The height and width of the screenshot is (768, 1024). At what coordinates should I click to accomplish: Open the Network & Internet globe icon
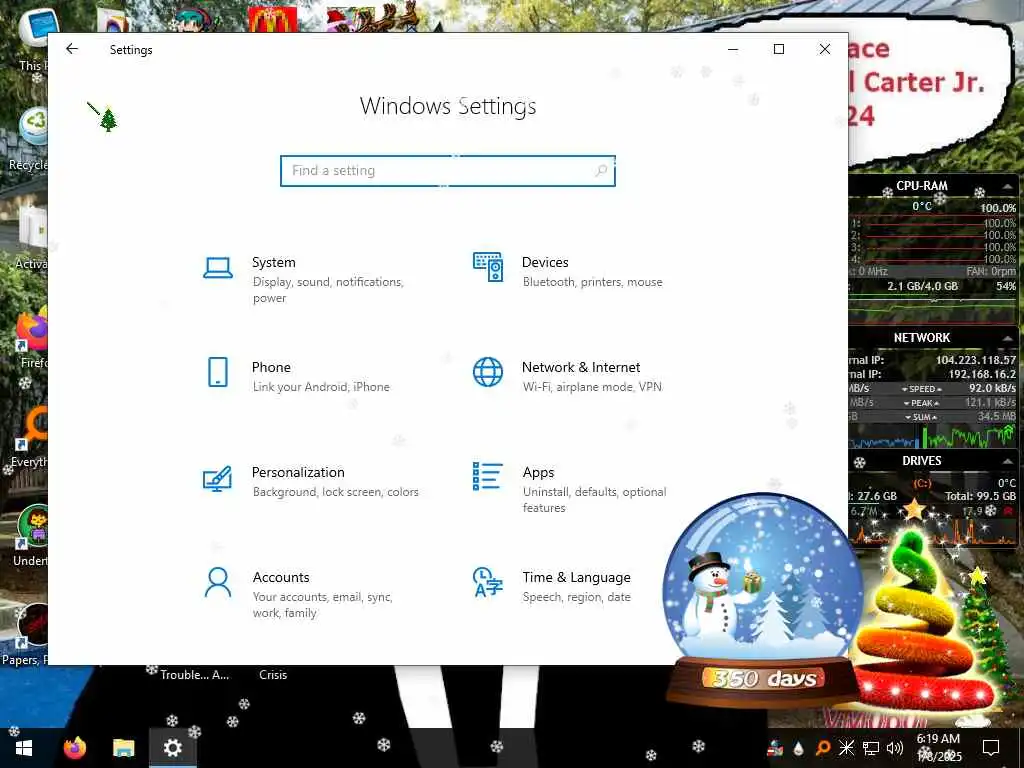(x=488, y=372)
